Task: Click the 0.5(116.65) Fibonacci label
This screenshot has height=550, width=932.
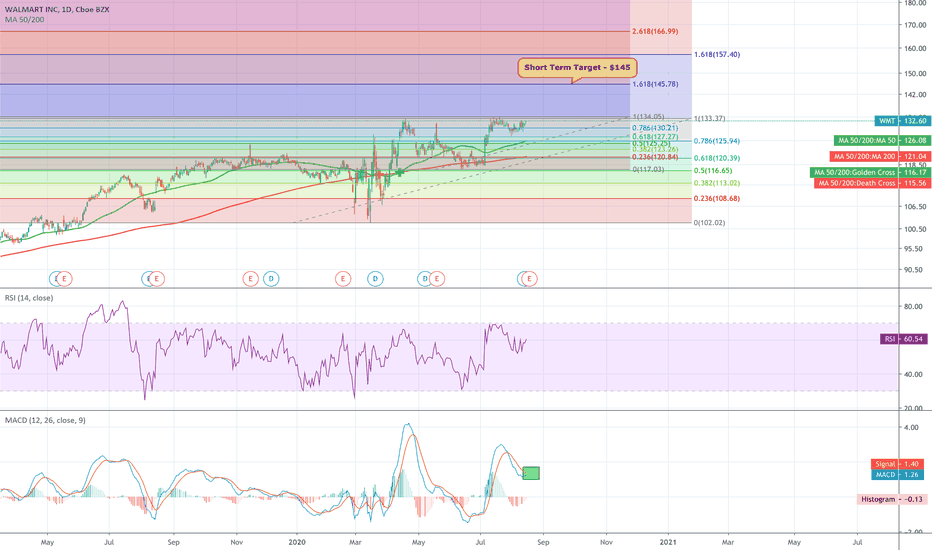Action: click(713, 171)
